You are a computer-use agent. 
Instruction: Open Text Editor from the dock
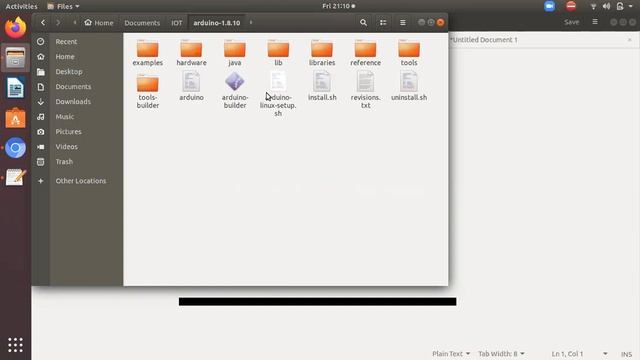(x=15, y=178)
